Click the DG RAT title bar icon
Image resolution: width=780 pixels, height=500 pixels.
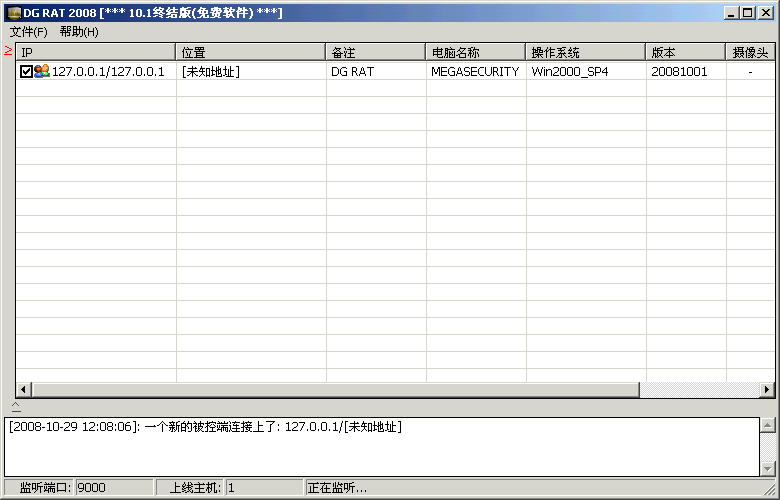tap(14, 13)
